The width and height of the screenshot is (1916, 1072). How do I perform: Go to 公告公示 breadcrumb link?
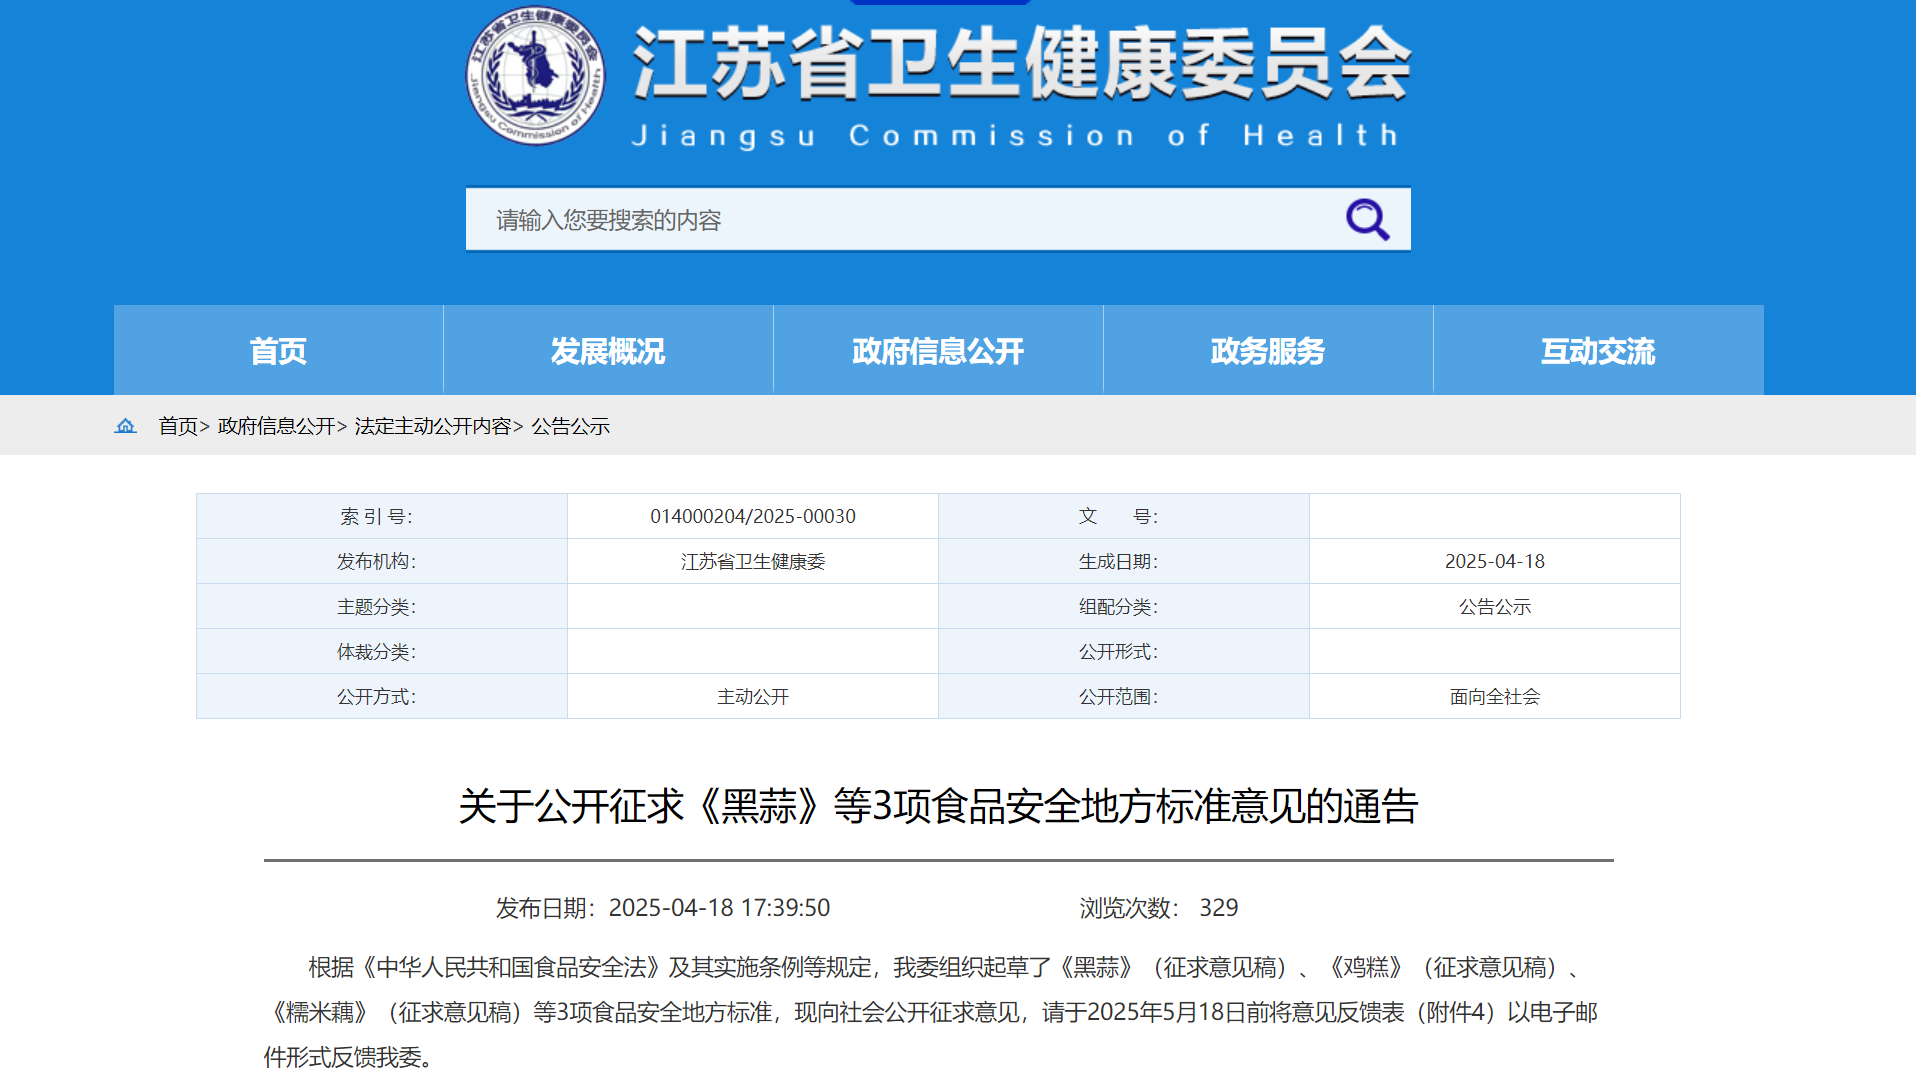tap(570, 426)
